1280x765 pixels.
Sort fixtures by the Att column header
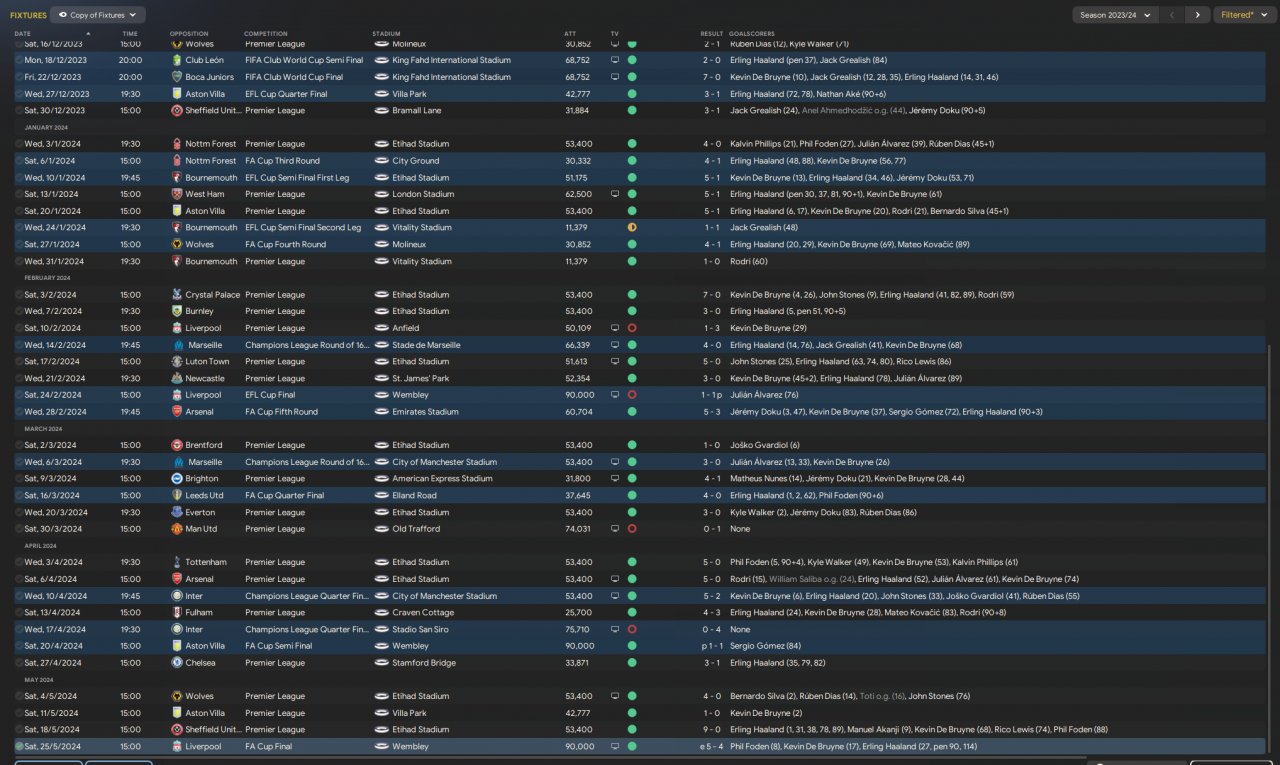[x=570, y=34]
